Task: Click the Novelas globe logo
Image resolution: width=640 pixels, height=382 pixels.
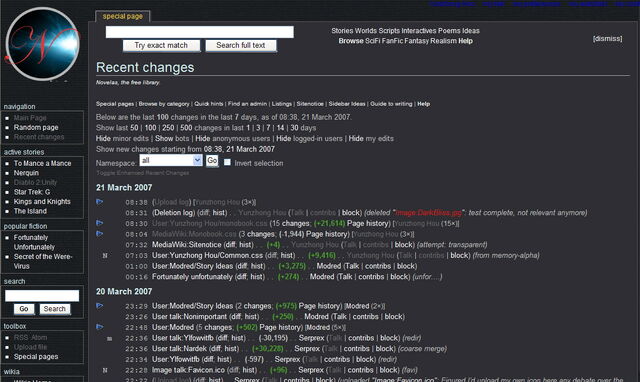Action: click(x=42, y=43)
